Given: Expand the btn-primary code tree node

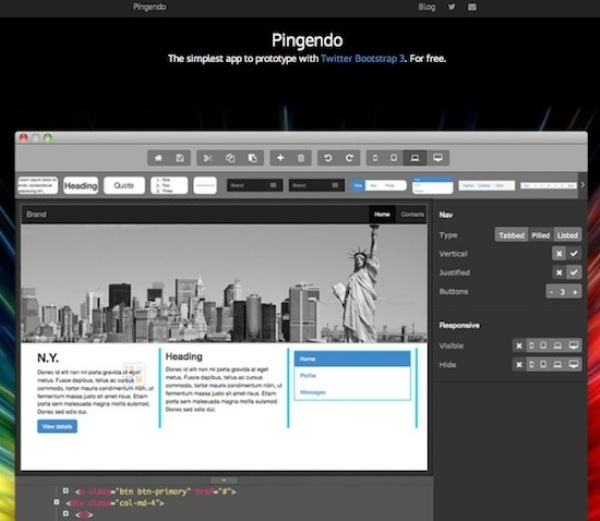Looking at the screenshot, I should point(66,491).
